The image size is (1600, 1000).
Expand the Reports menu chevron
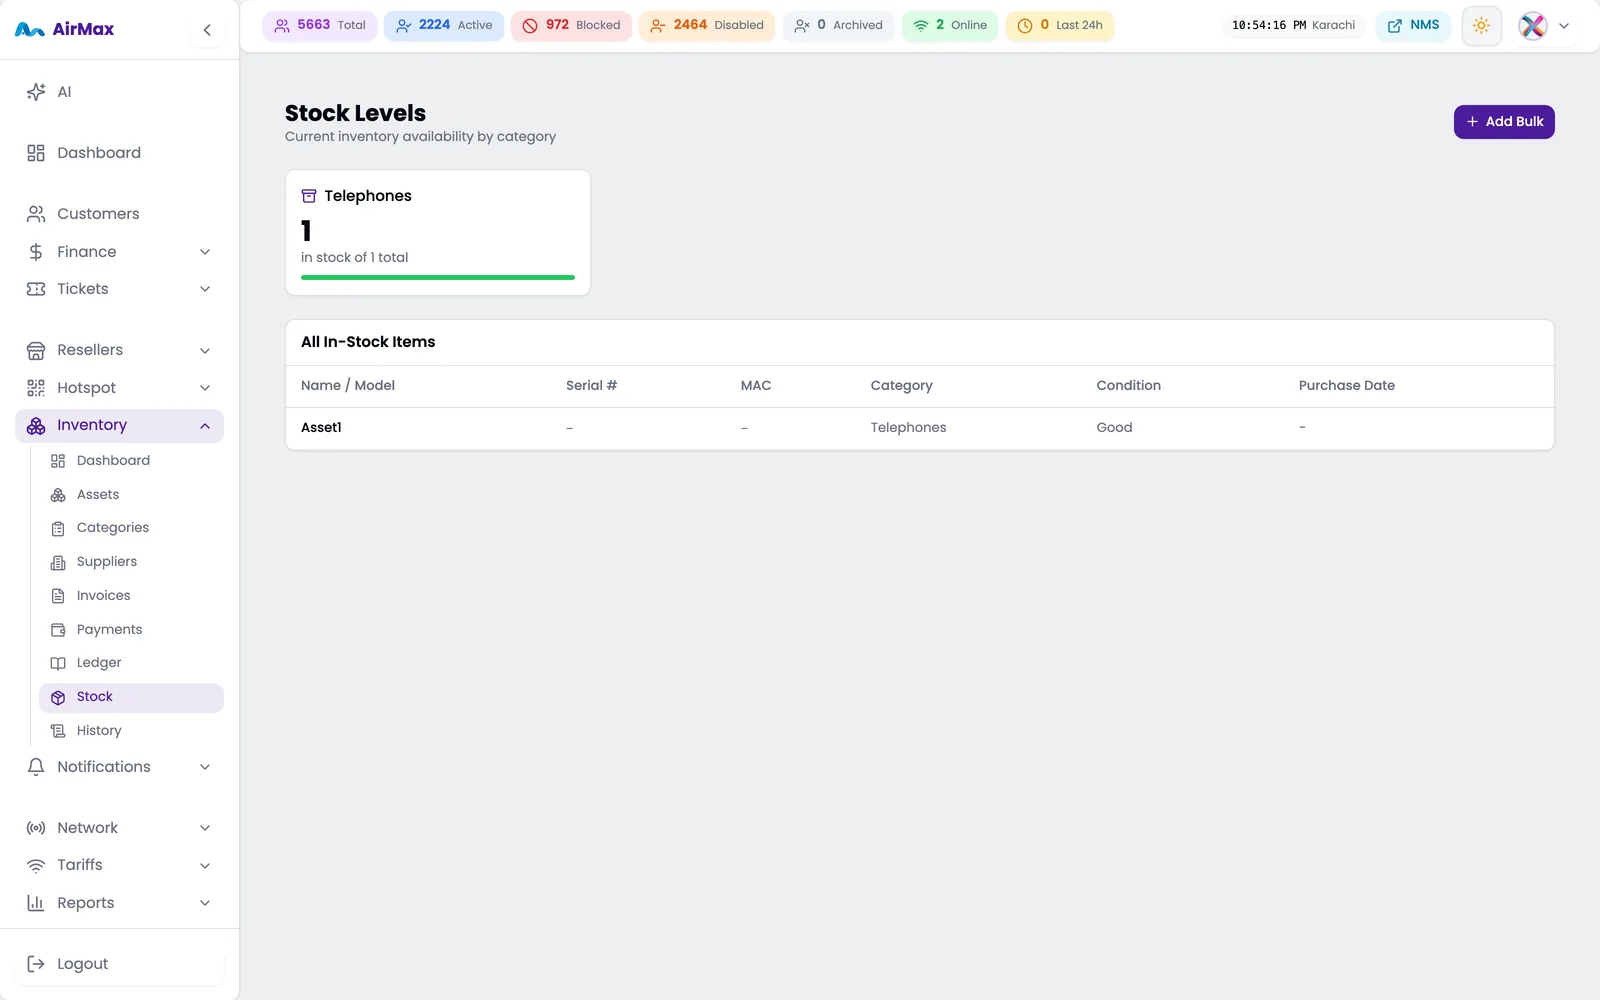point(205,903)
